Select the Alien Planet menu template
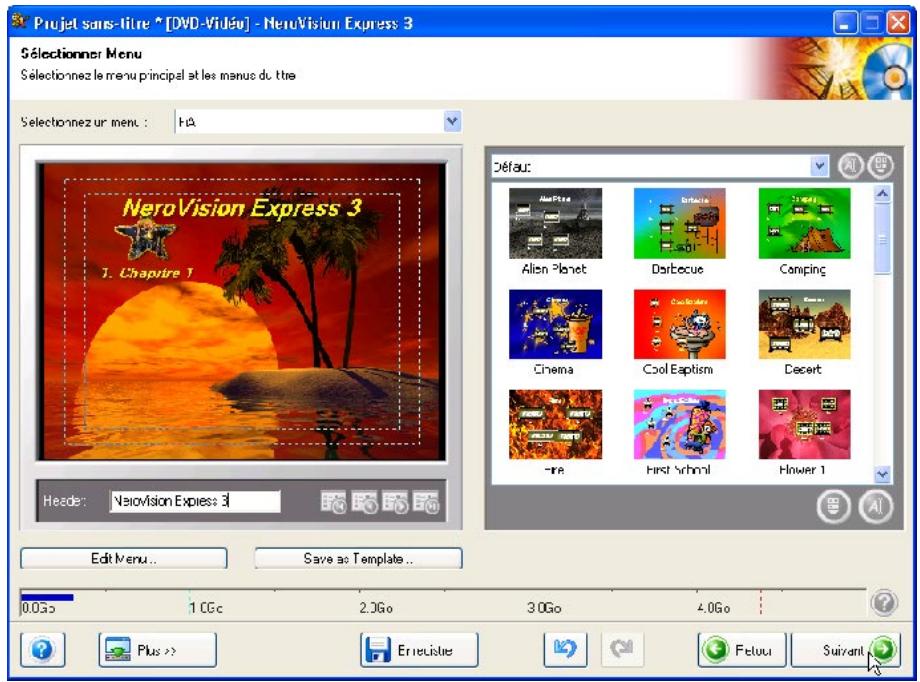Screen dimensions: 920x682 point(555,232)
